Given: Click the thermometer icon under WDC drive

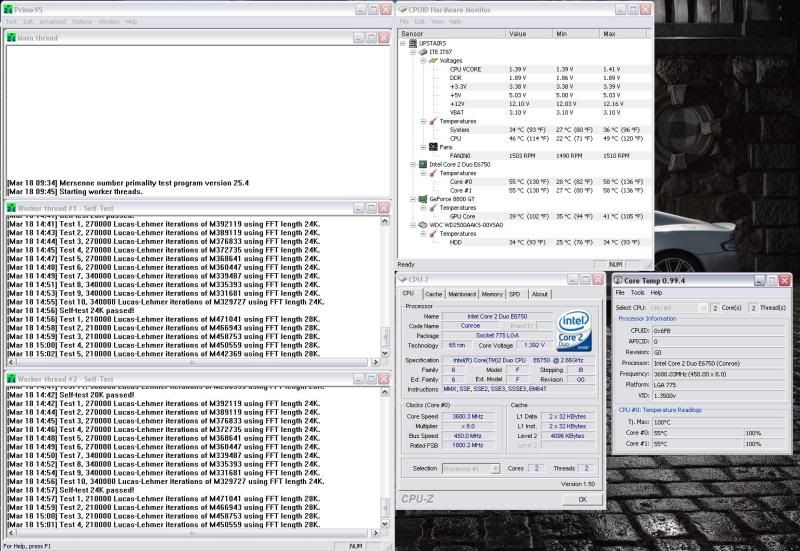Looking at the screenshot, I should (x=433, y=234).
